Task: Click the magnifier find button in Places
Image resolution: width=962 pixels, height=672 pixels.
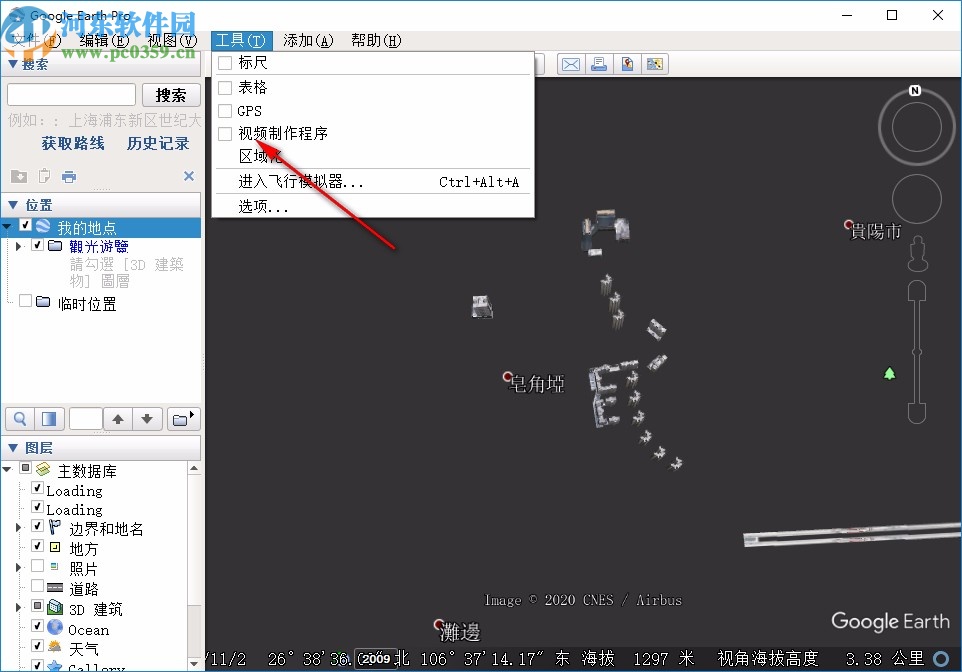Action: tap(20, 419)
